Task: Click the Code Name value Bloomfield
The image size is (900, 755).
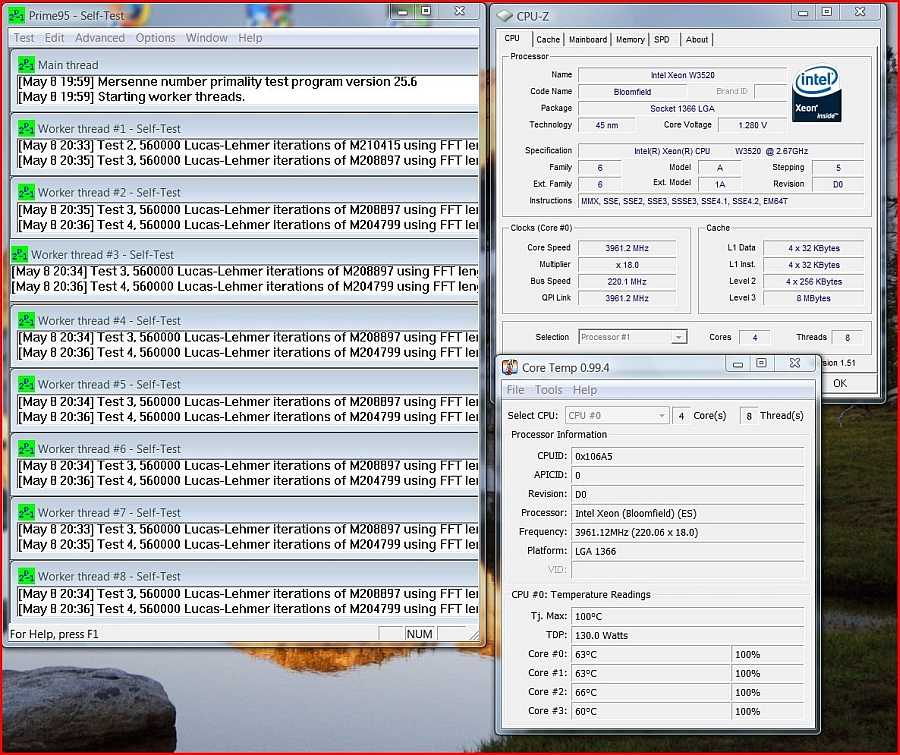Action: coord(632,92)
